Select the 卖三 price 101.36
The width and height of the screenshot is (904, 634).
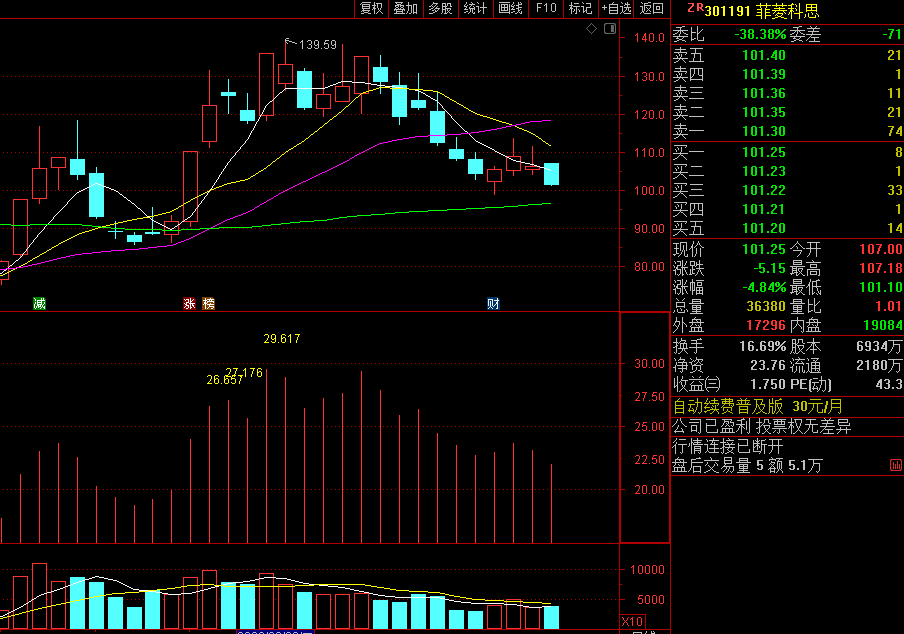pos(764,93)
